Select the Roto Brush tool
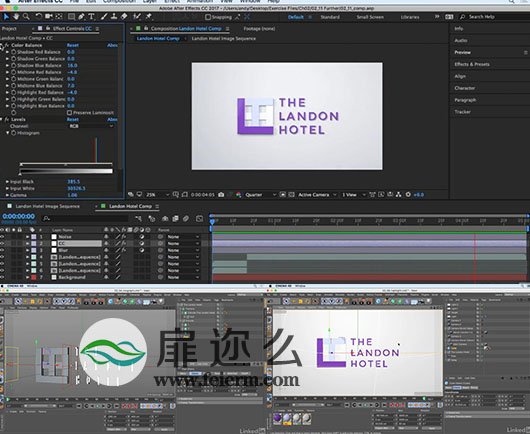The height and width of the screenshot is (434, 530). [x=137, y=16]
